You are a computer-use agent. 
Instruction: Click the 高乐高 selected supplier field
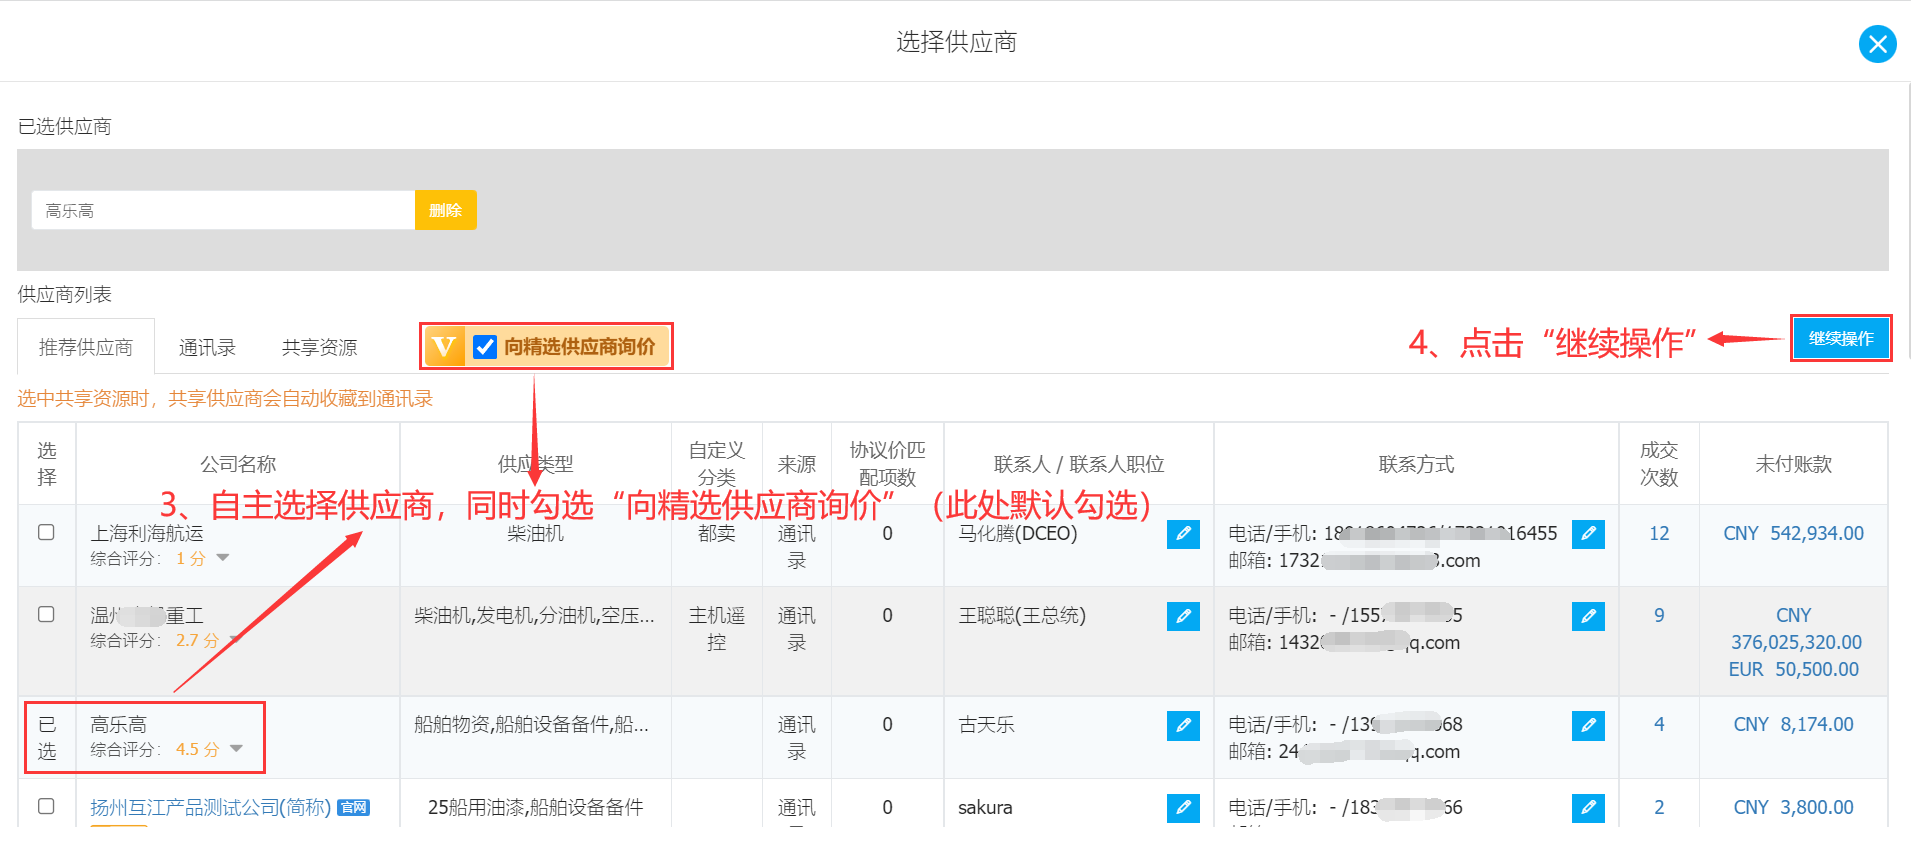pos(223,210)
